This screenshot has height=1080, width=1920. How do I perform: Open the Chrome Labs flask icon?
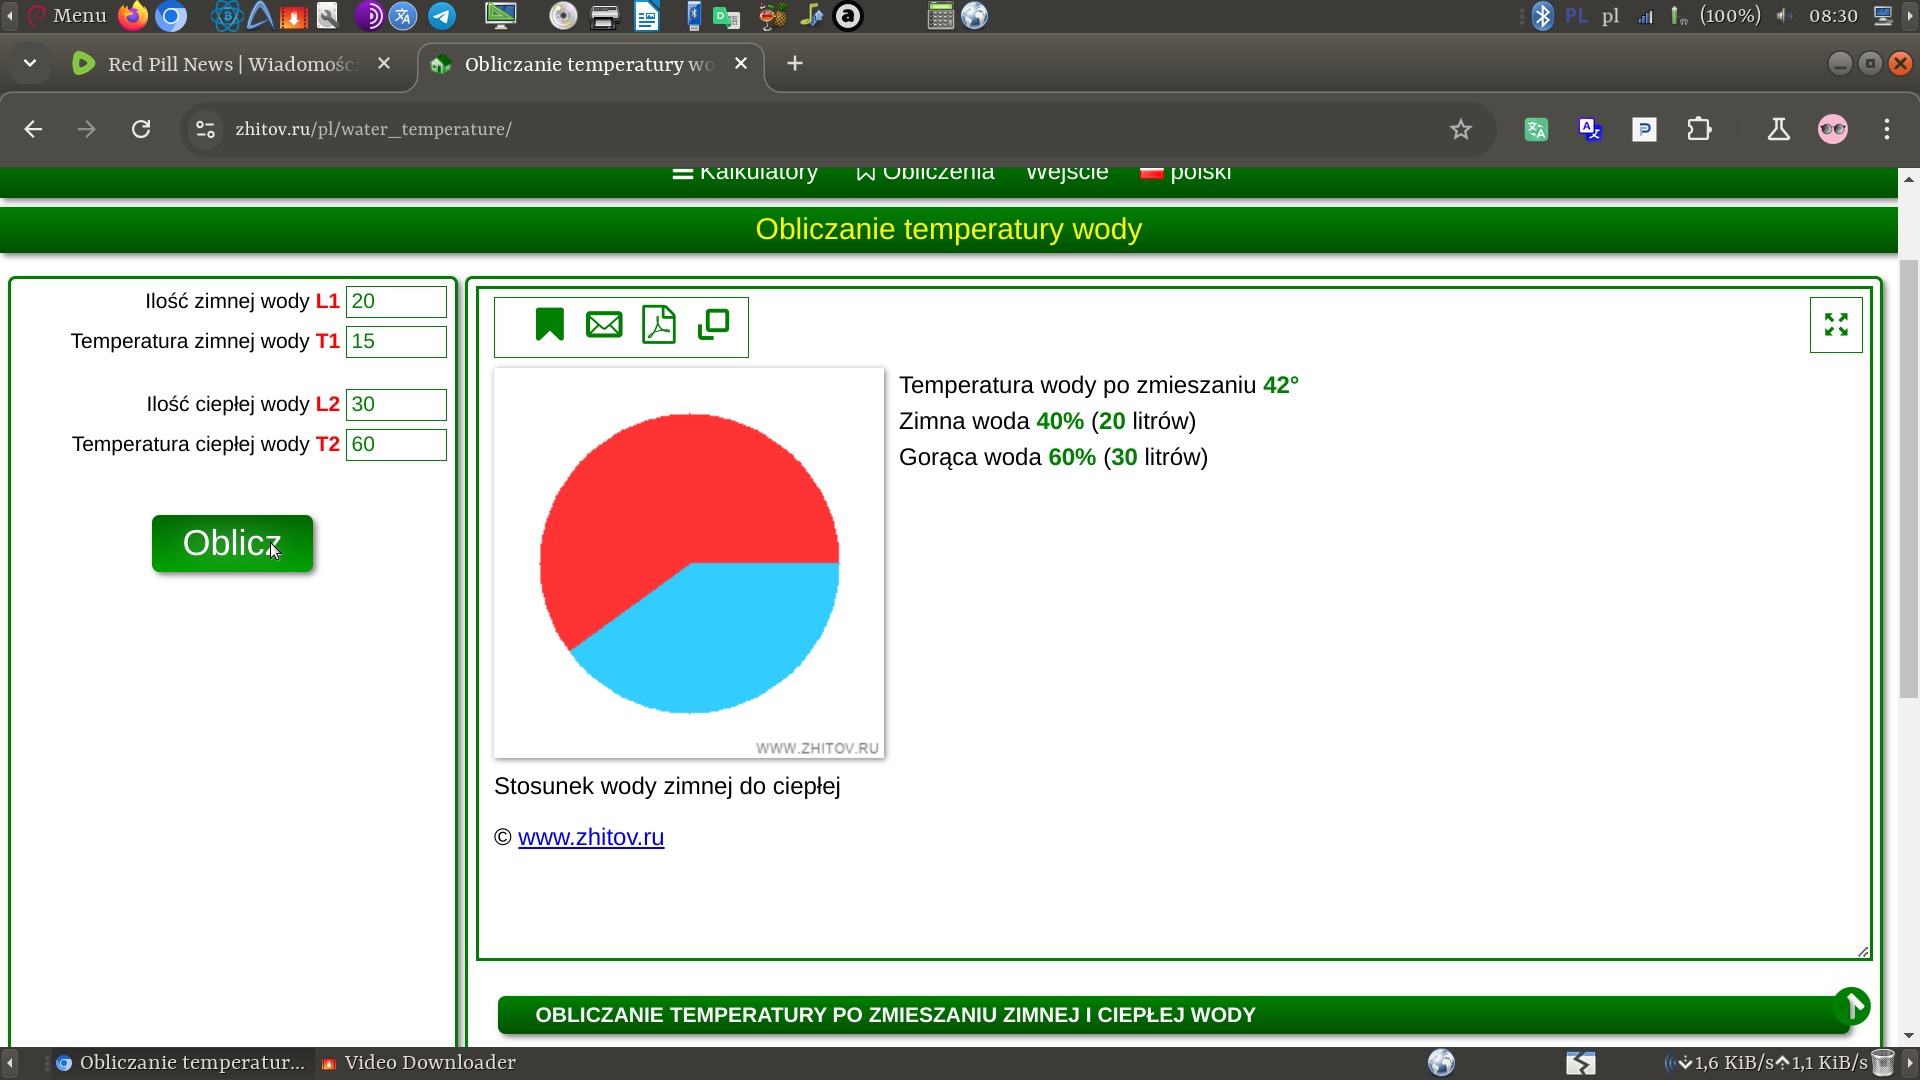[1779, 129]
